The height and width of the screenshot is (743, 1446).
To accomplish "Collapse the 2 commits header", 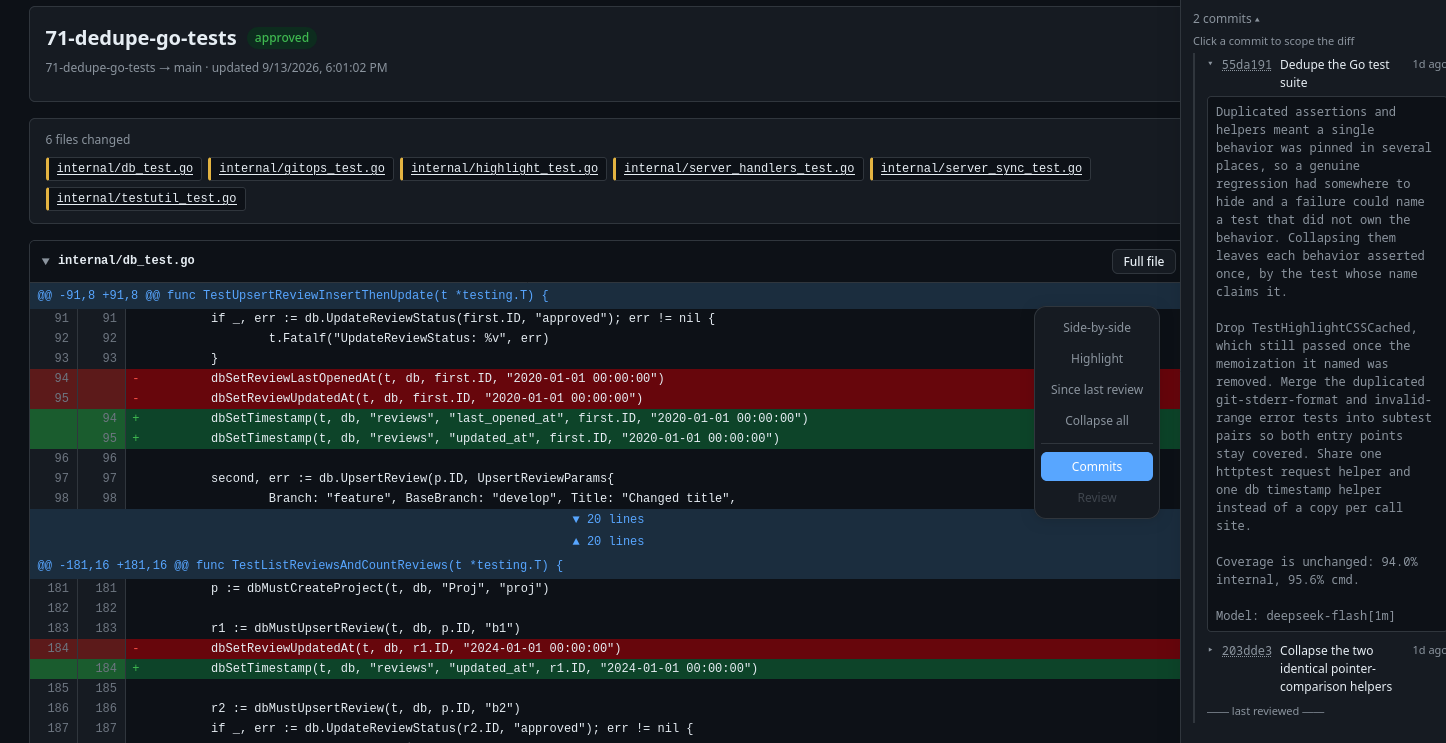I will point(1226,19).
